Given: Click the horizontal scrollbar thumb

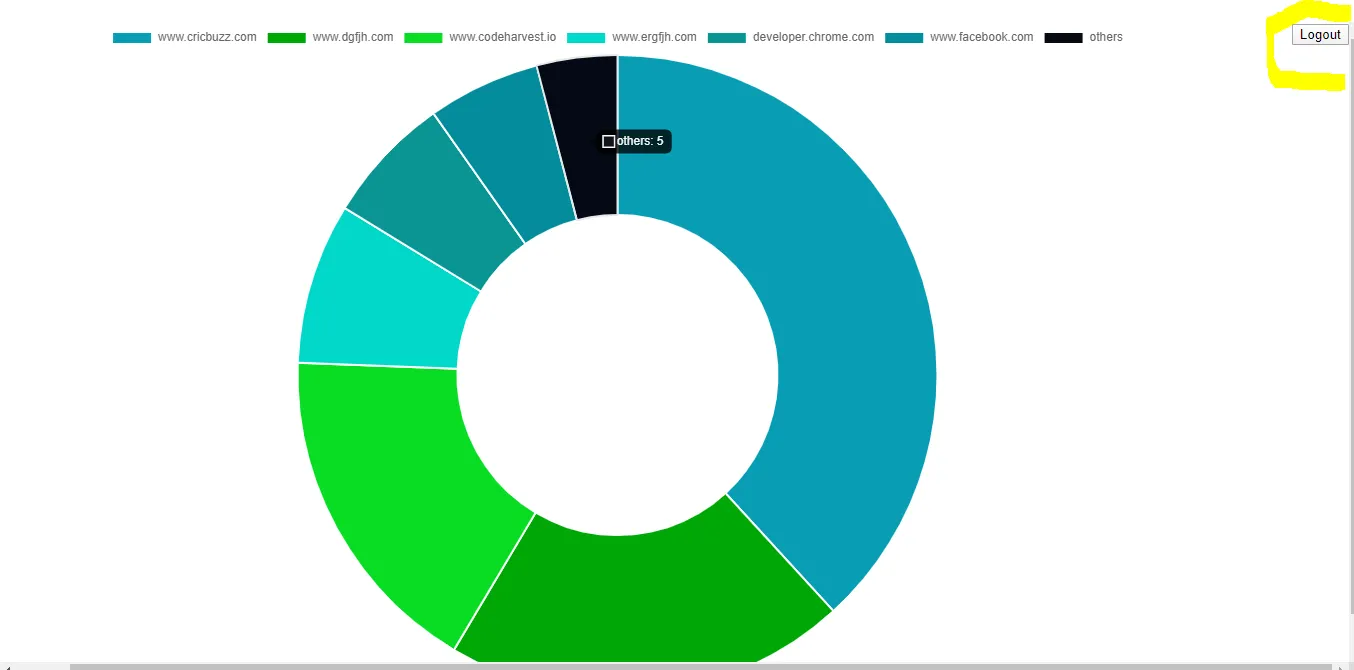Looking at the screenshot, I should click(x=702, y=665).
